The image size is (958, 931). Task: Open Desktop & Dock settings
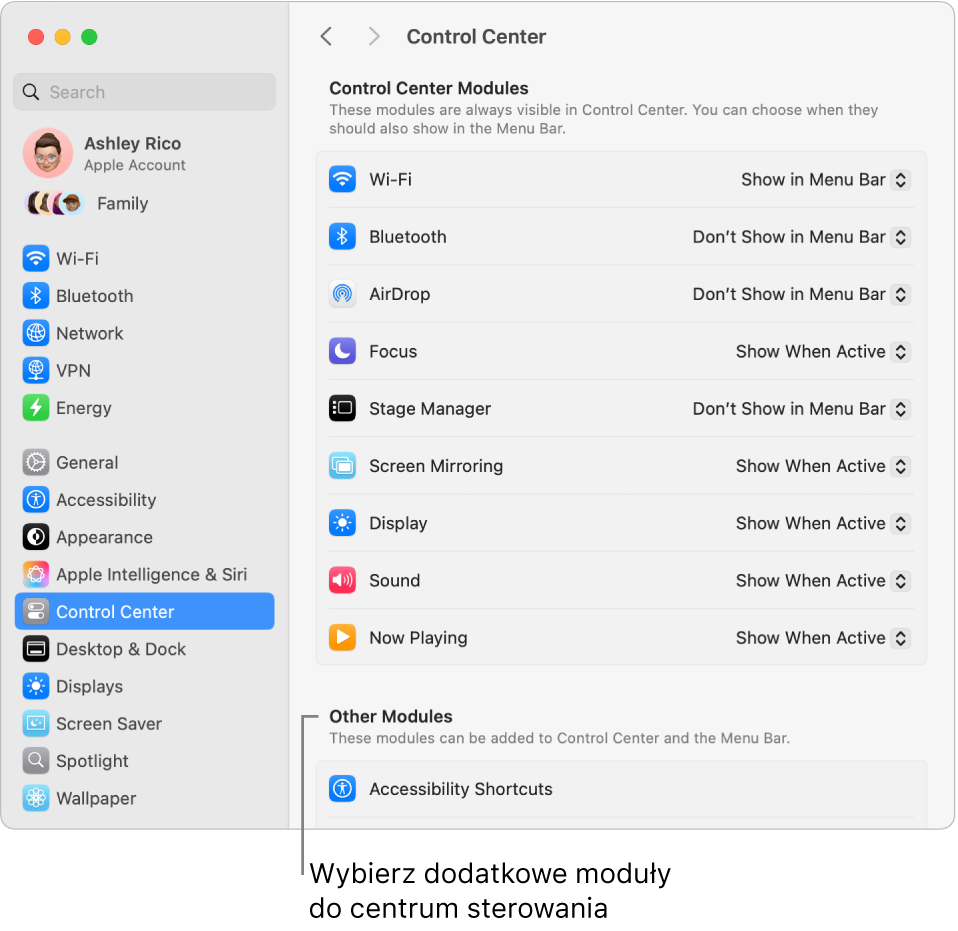[x=145, y=649]
